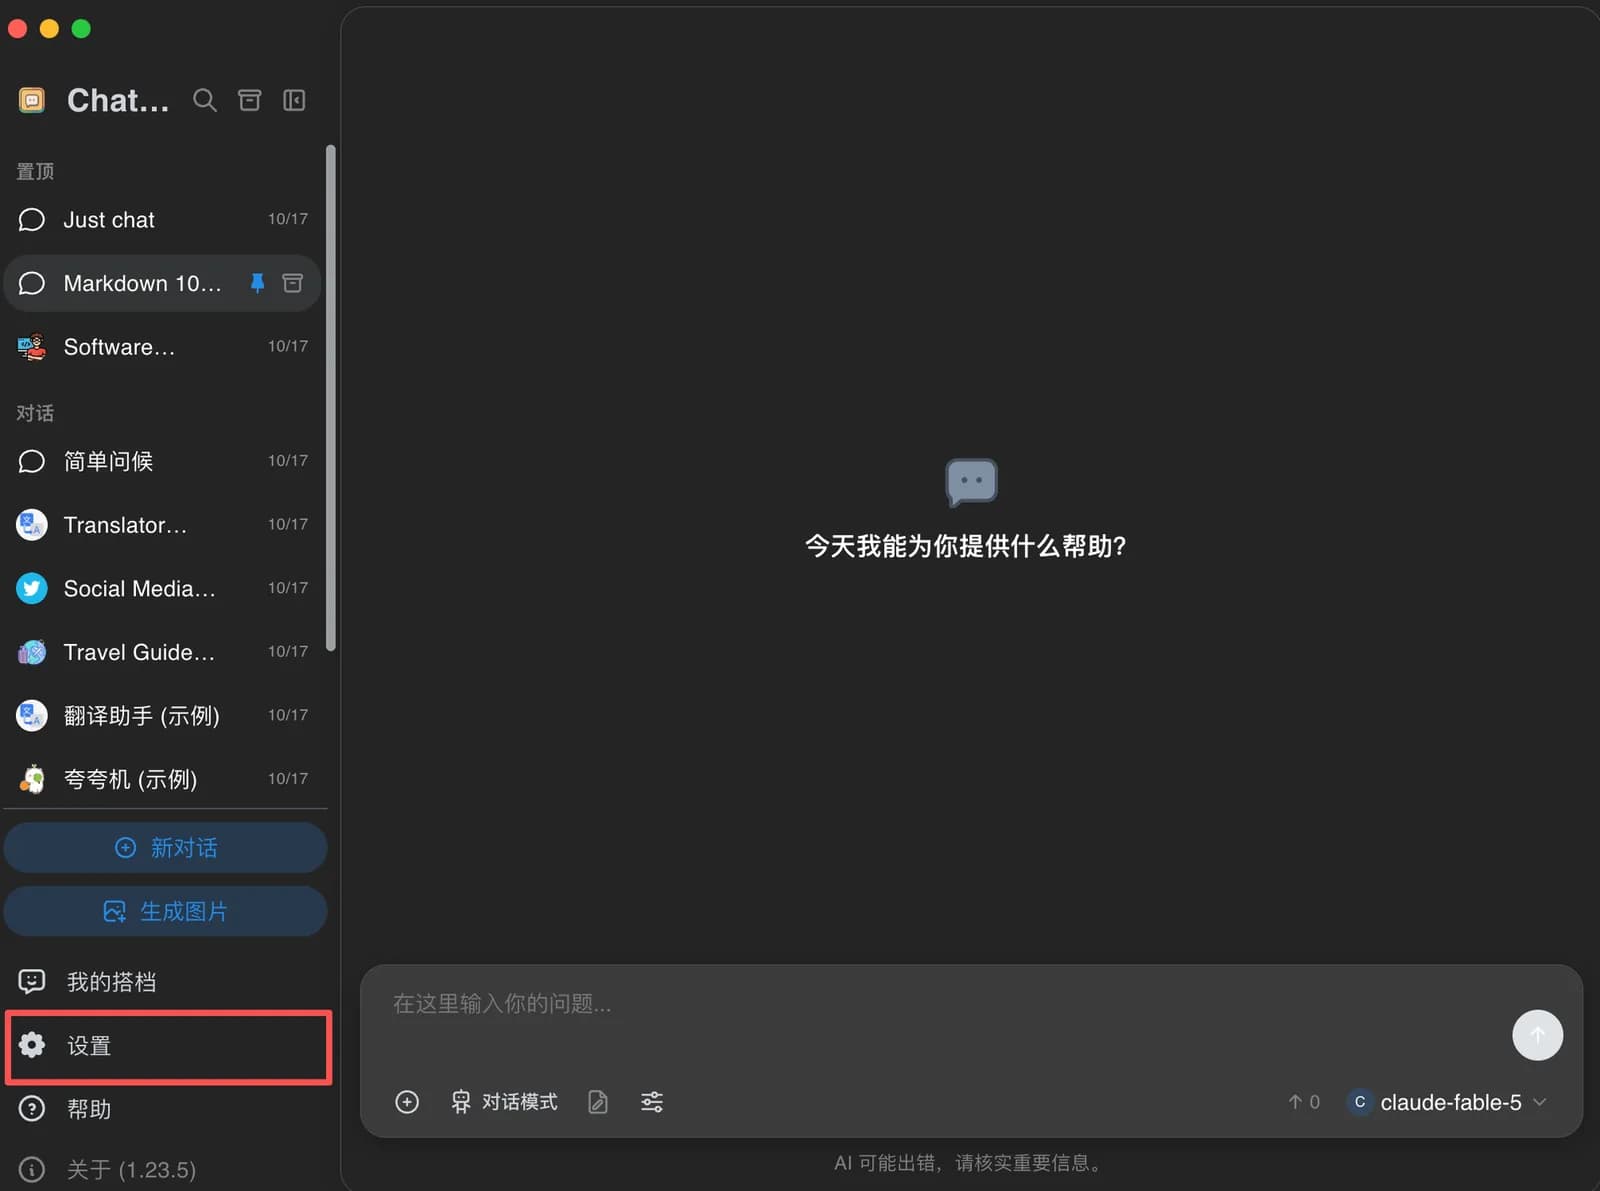Click the file edit icon in input bar
The height and width of the screenshot is (1191, 1600).
click(598, 1102)
